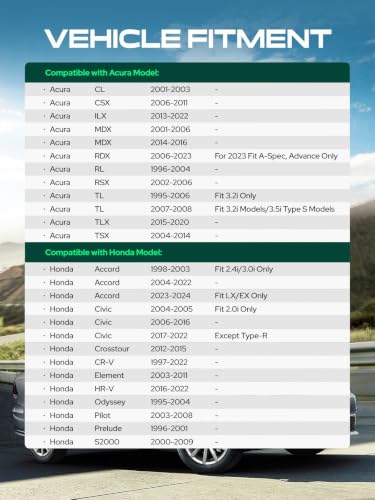This screenshot has width=375, height=500.
Task: Click the note 'For 2023 Fit A-Spec, Advance Only'
Action: coord(276,156)
